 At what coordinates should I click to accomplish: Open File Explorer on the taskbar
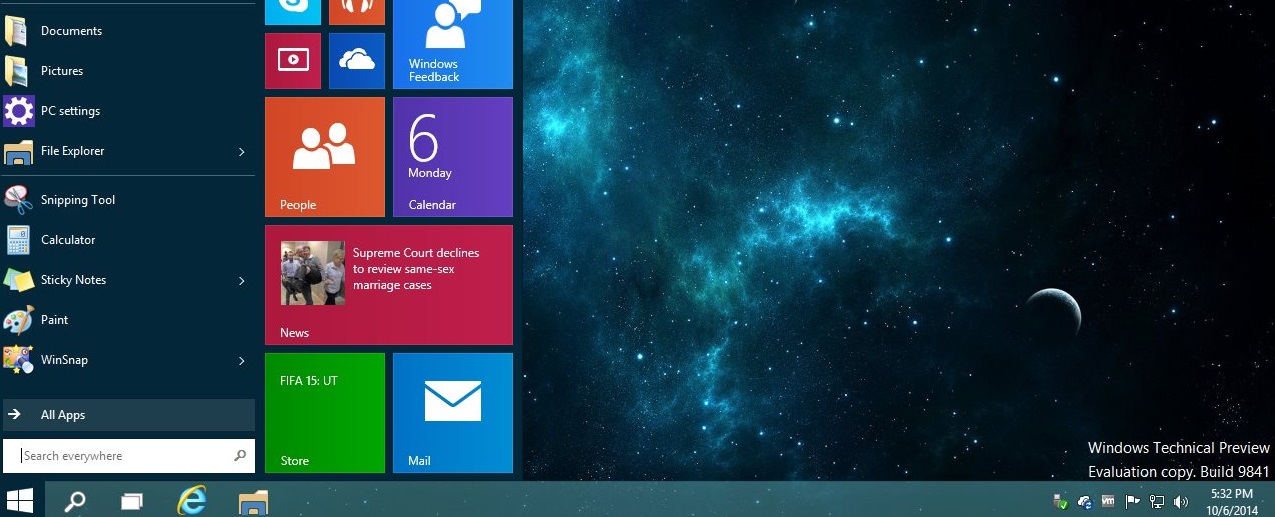coord(254,500)
